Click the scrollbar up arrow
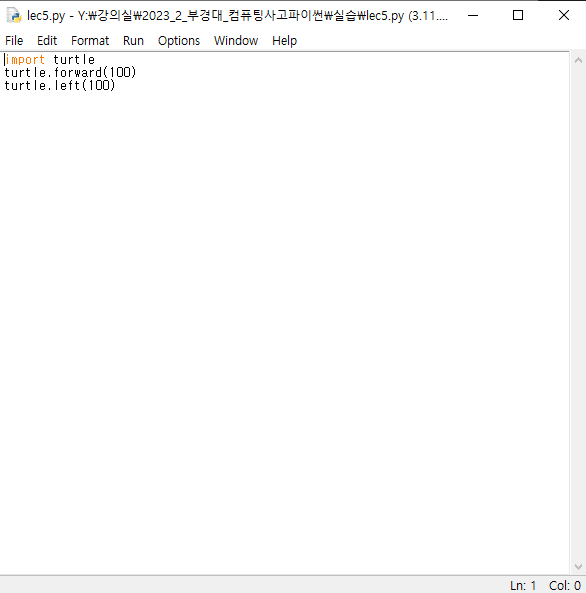 (x=578, y=60)
